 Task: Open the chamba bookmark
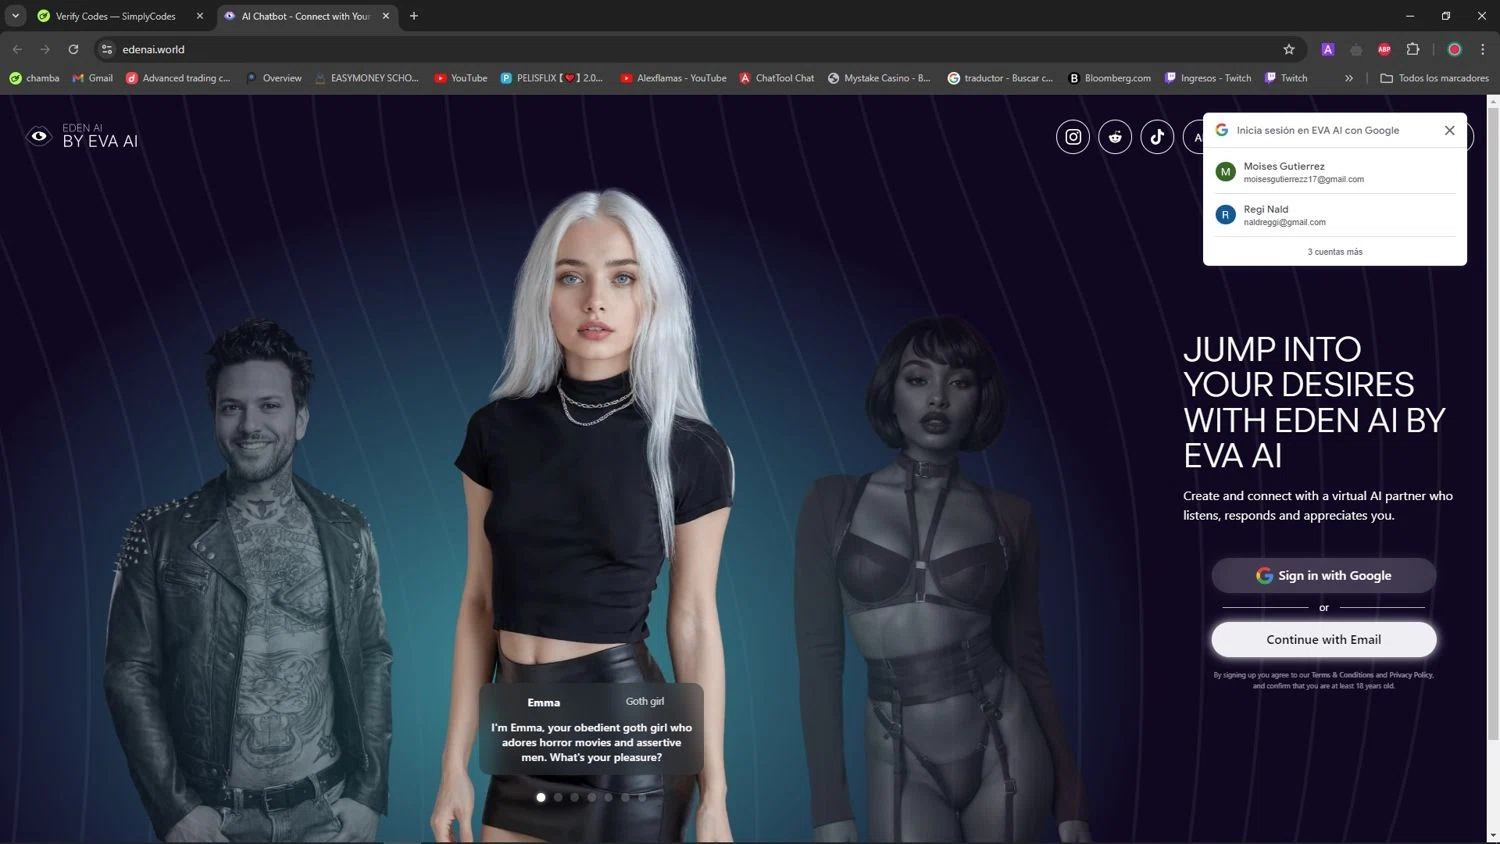pyautogui.click(x=35, y=78)
